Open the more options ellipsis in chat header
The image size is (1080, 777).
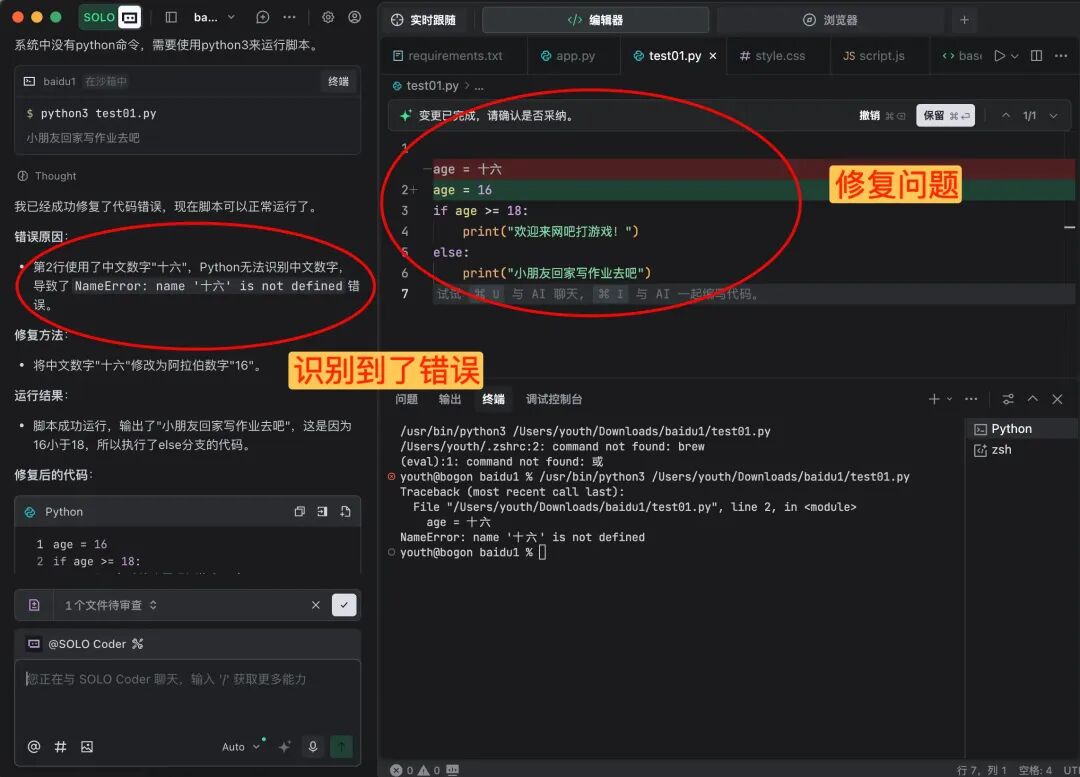click(x=289, y=17)
